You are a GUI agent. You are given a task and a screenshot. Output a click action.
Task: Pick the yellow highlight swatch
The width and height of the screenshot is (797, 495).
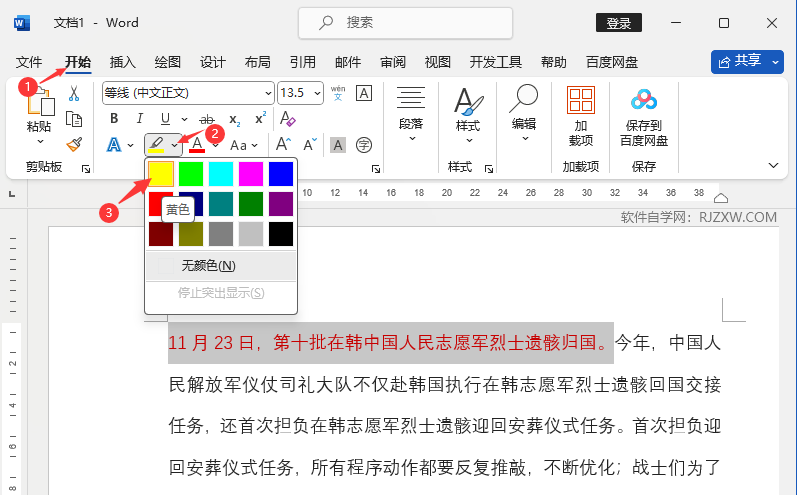pos(161,174)
